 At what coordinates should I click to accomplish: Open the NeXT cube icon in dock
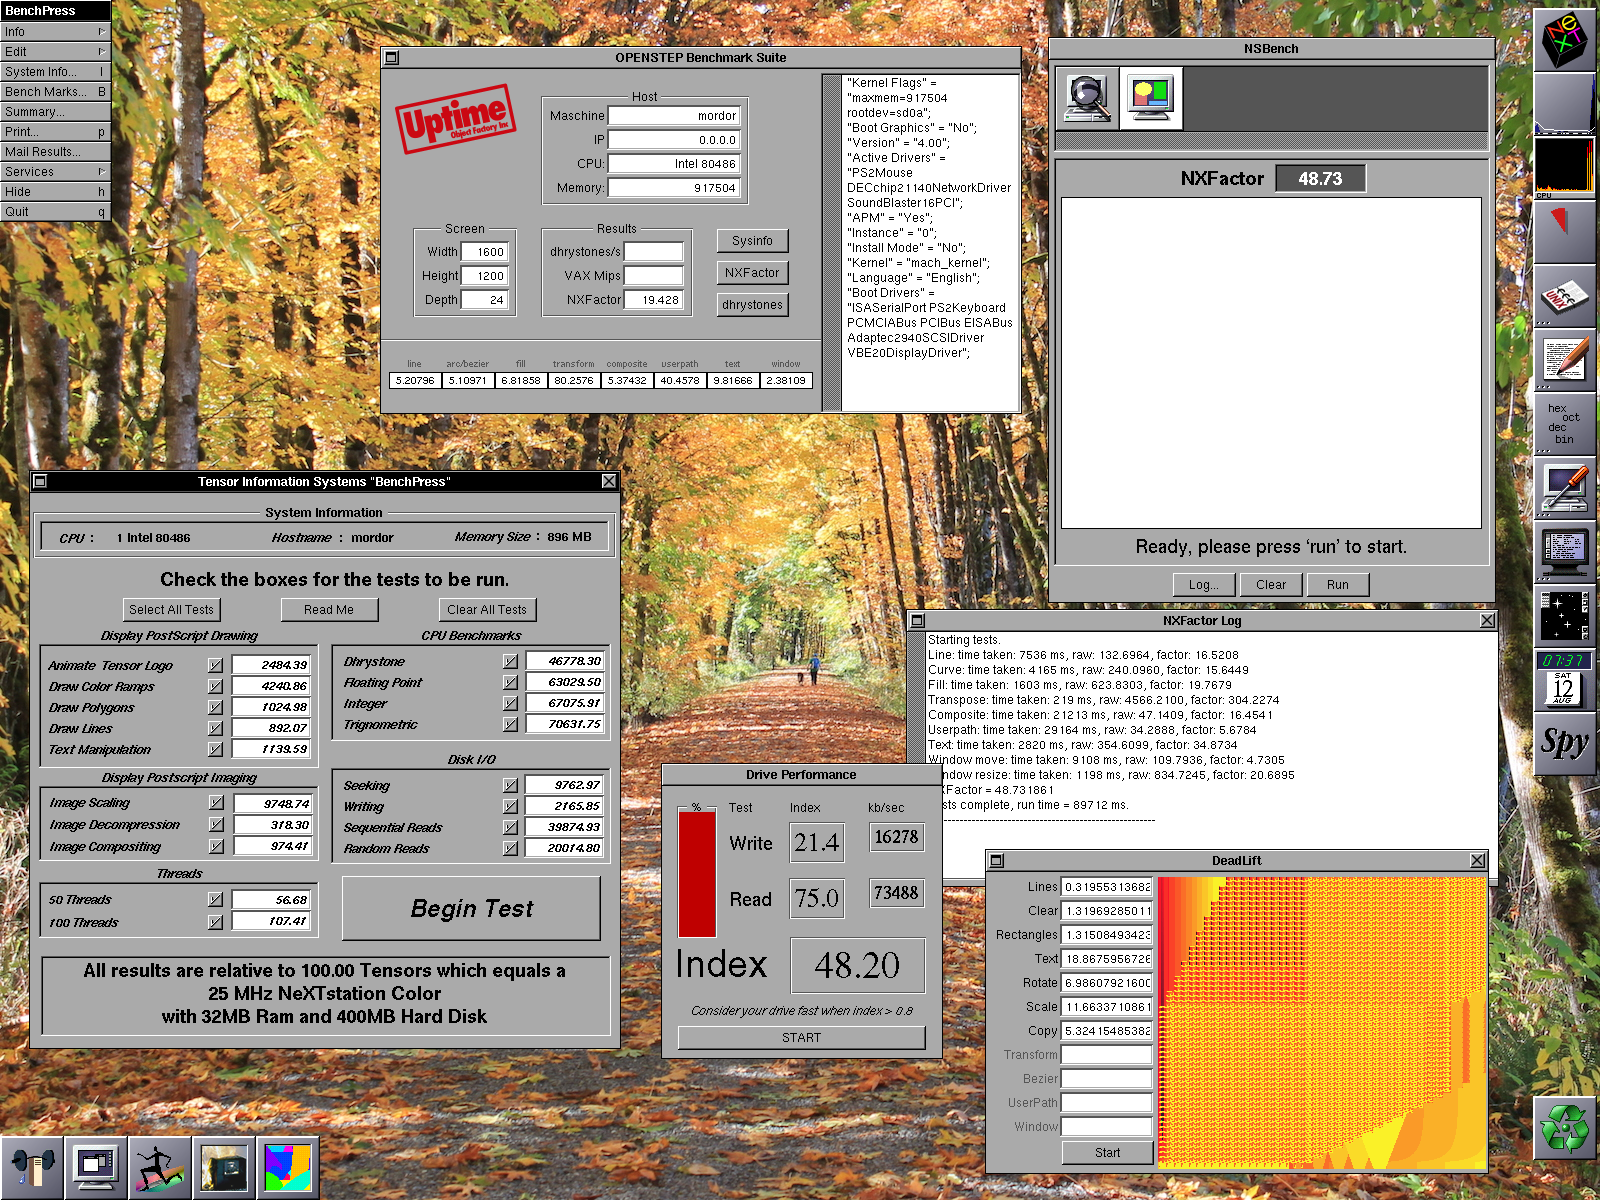1565,36
